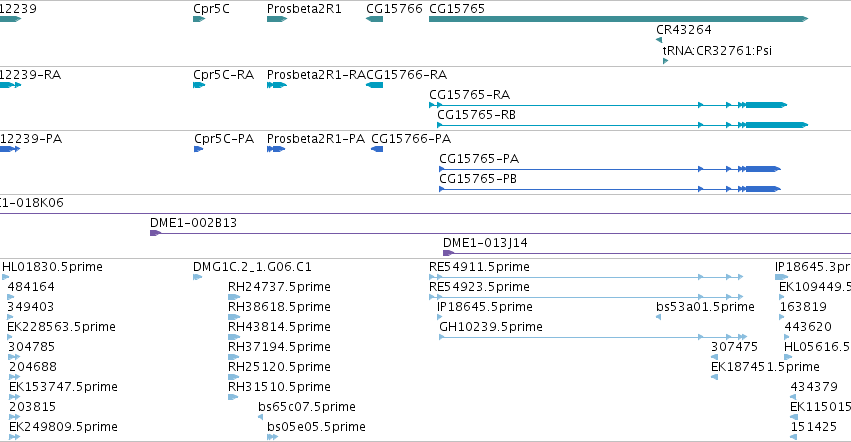Screen dimensions: 851x442
Task: Select the Cpr5C gene arrow glyph
Action: tap(199, 19)
